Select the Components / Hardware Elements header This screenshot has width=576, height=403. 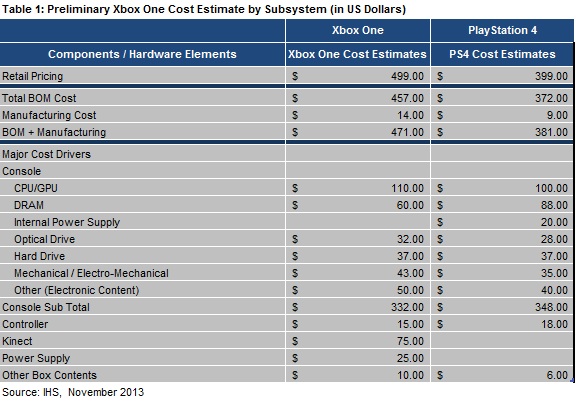142,54
